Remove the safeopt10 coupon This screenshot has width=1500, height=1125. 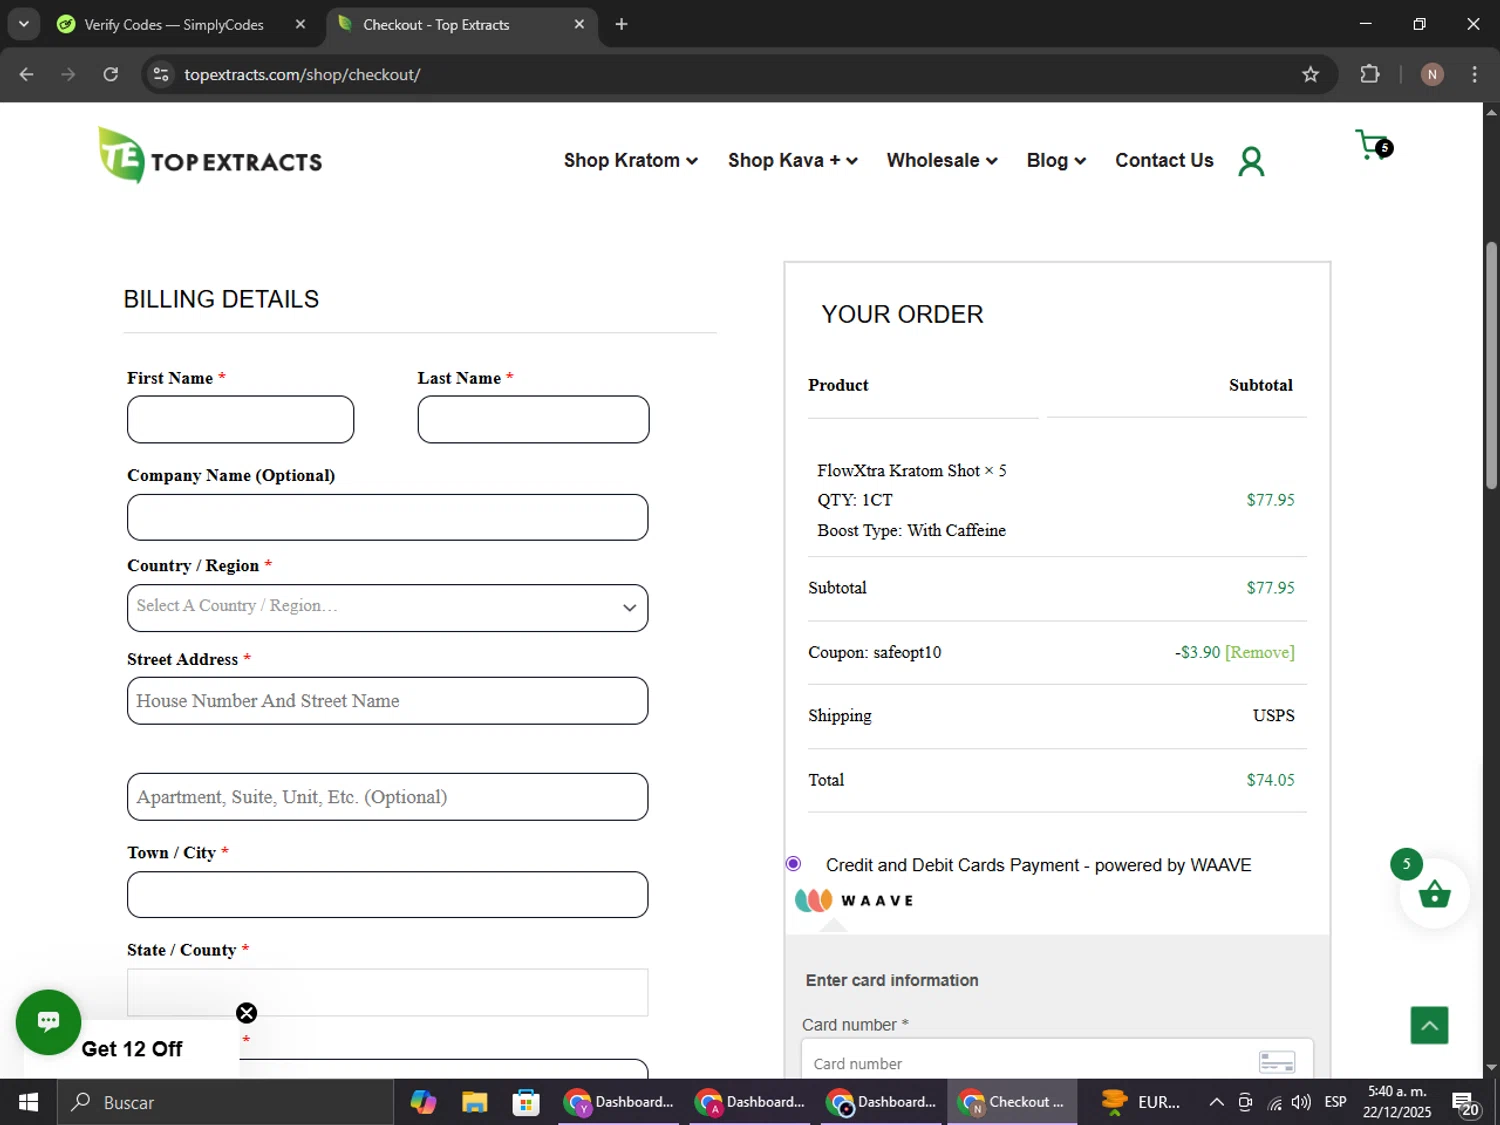tap(1259, 652)
